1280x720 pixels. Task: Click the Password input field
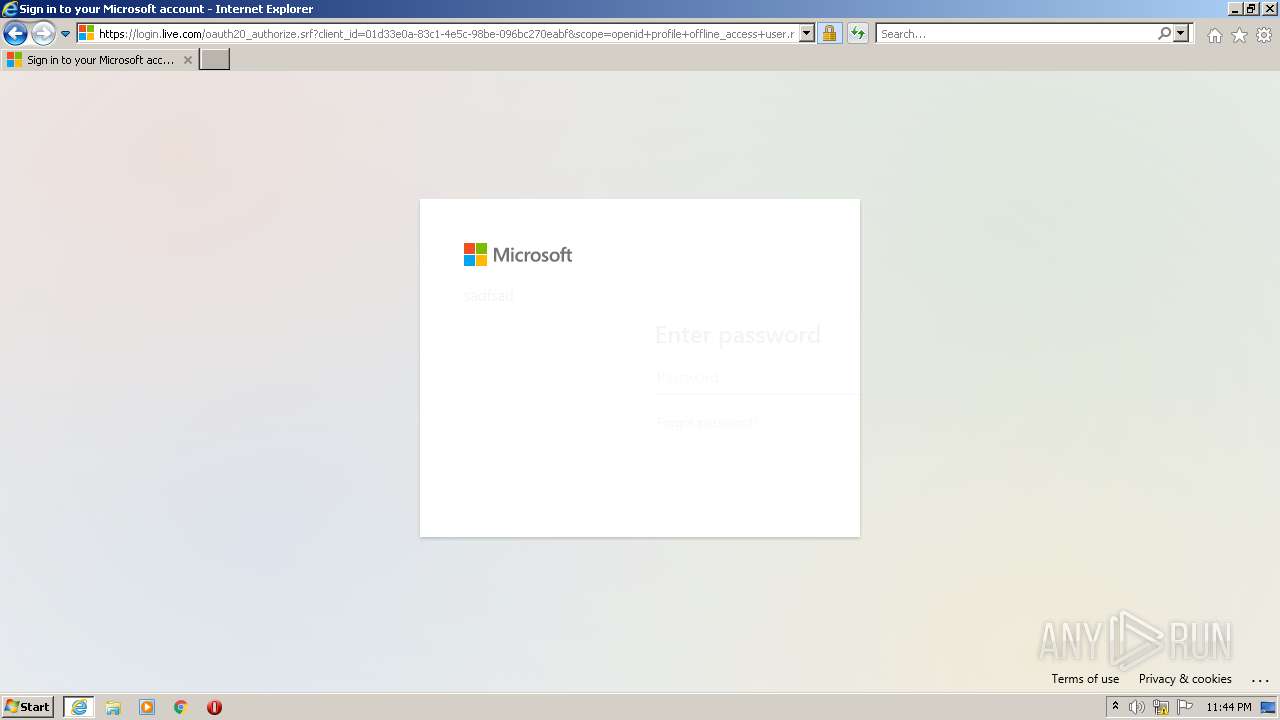pos(757,378)
